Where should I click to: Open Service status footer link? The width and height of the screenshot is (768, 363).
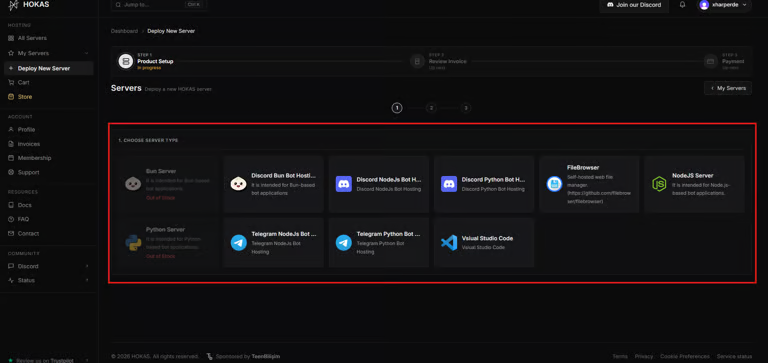click(734, 356)
